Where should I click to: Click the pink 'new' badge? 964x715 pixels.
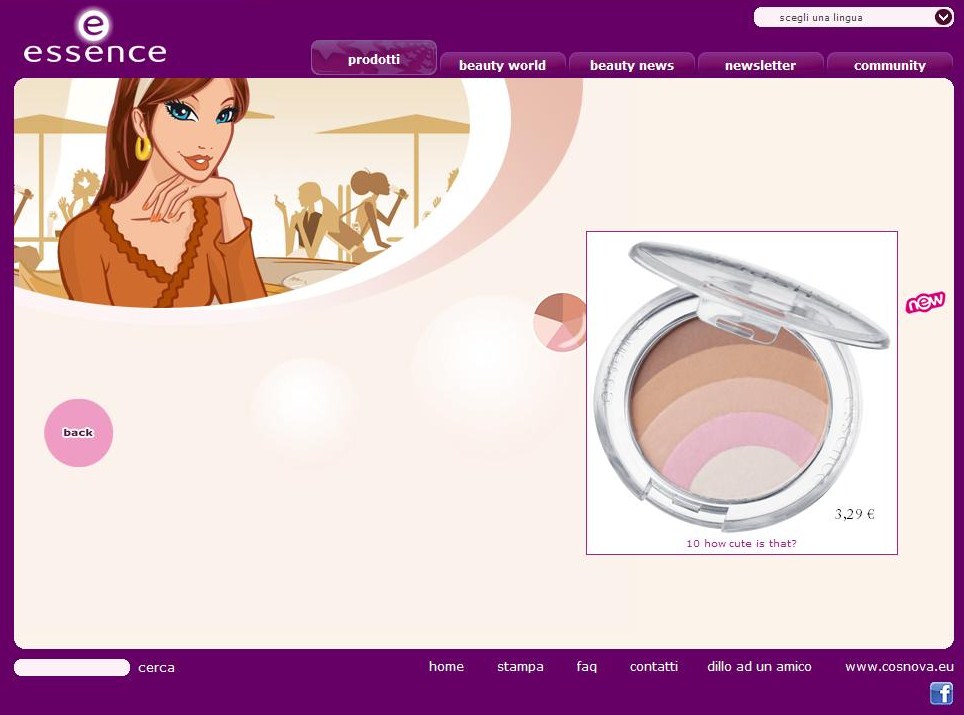pyautogui.click(x=925, y=302)
